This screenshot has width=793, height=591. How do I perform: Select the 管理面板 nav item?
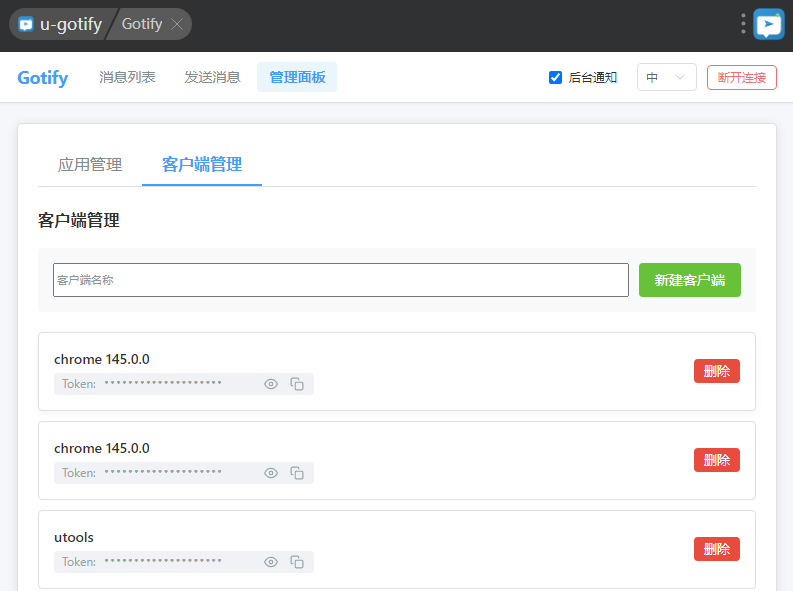pyautogui.click(x=297, y=77)
